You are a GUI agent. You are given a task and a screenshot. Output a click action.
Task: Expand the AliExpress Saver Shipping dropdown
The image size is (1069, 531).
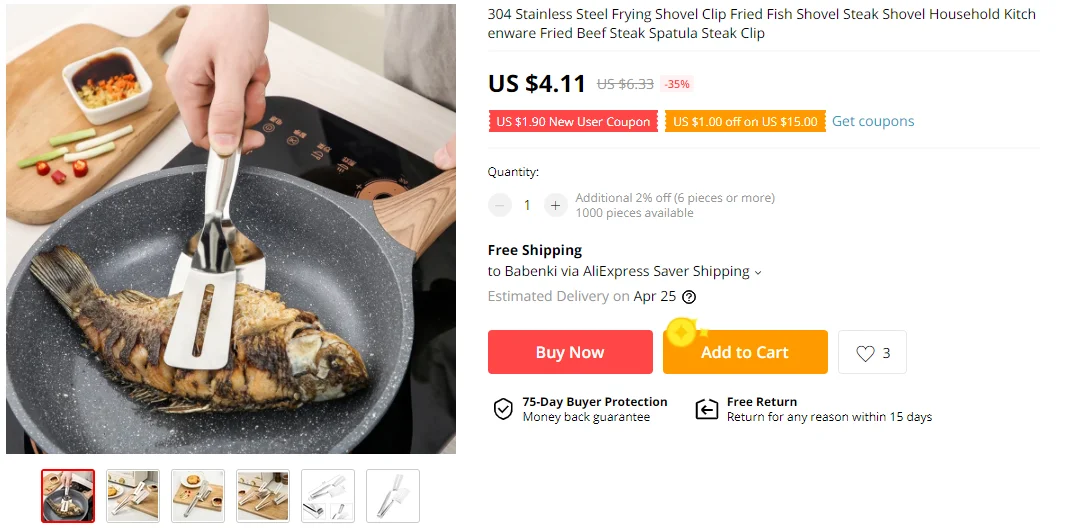(x=758, y=272)
